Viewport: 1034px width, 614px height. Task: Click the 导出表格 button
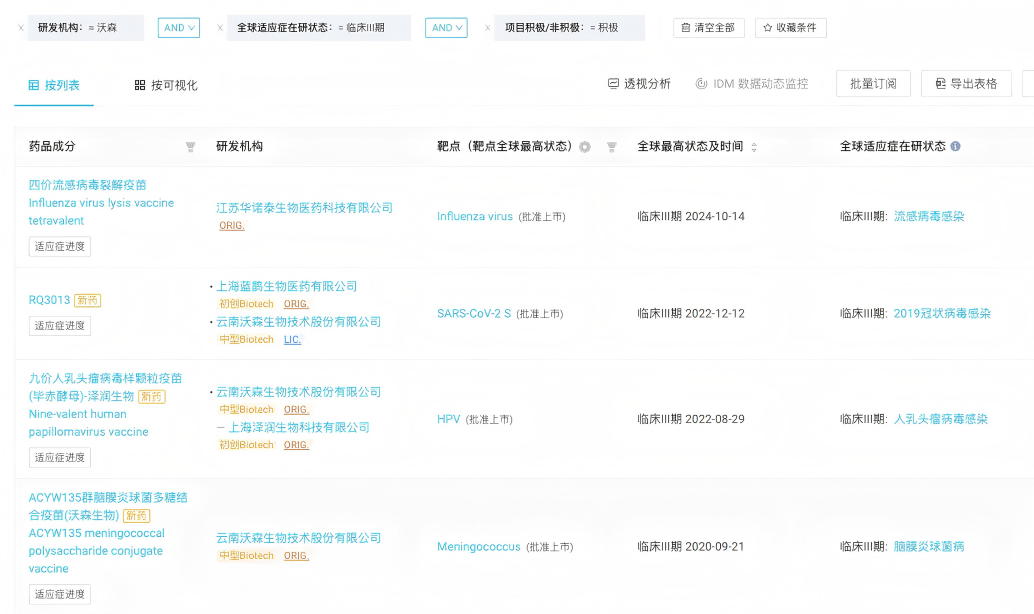click(966, 84)
